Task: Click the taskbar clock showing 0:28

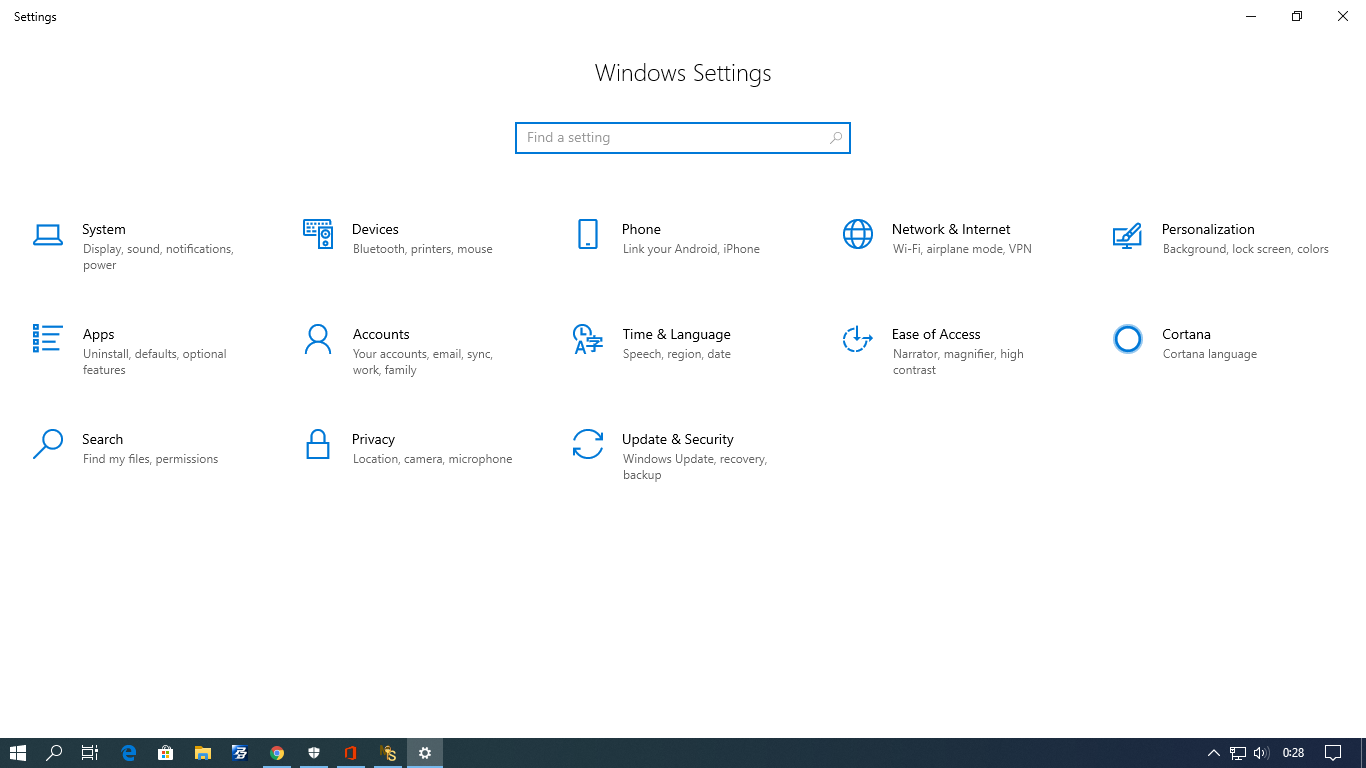Action: click(x=1294, y=753)
